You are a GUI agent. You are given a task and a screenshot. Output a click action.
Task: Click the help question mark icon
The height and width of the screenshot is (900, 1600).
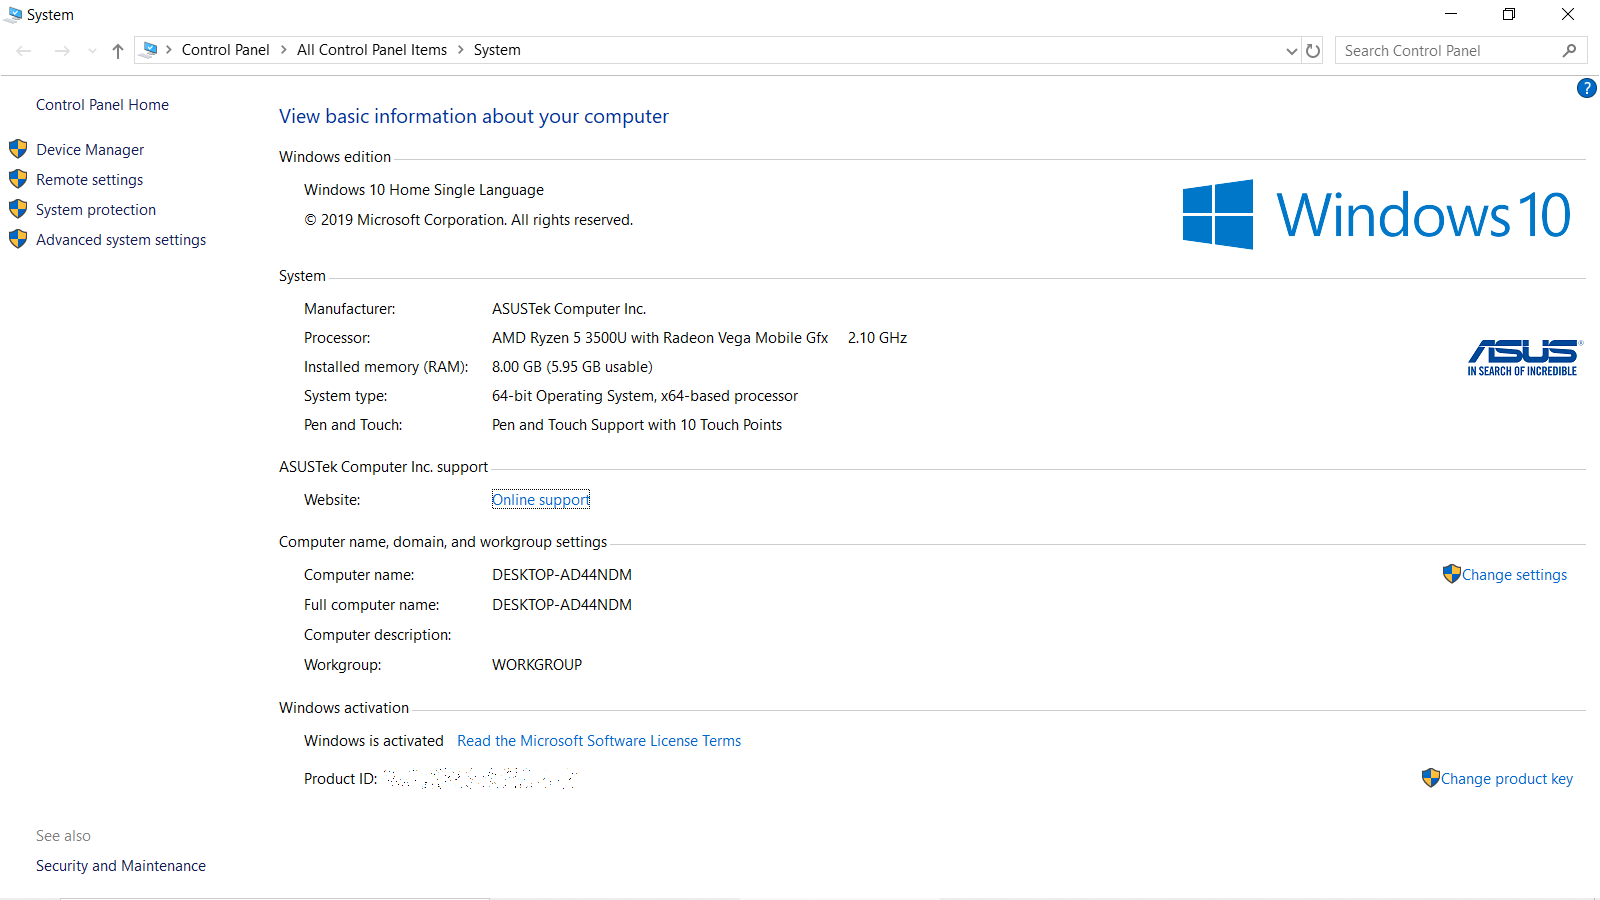[x=1586, y=89]
